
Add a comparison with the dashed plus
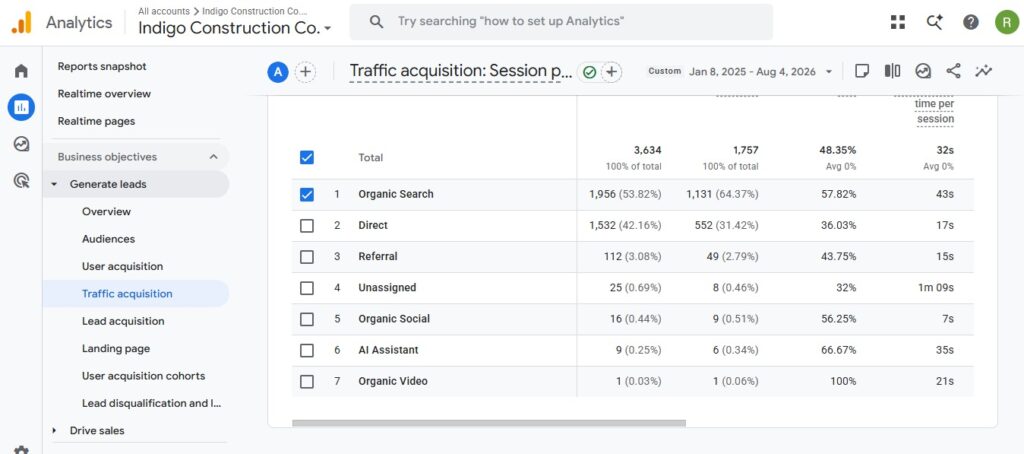pyautogui.click(x=305, y=72)
